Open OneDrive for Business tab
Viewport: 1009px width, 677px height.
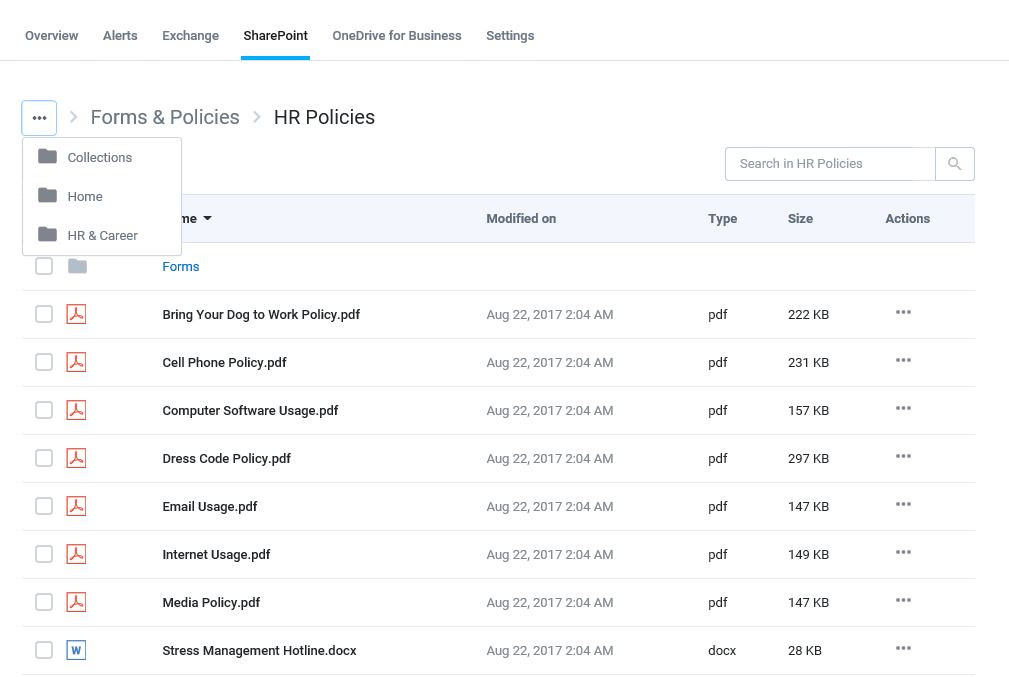pos(397,35)
